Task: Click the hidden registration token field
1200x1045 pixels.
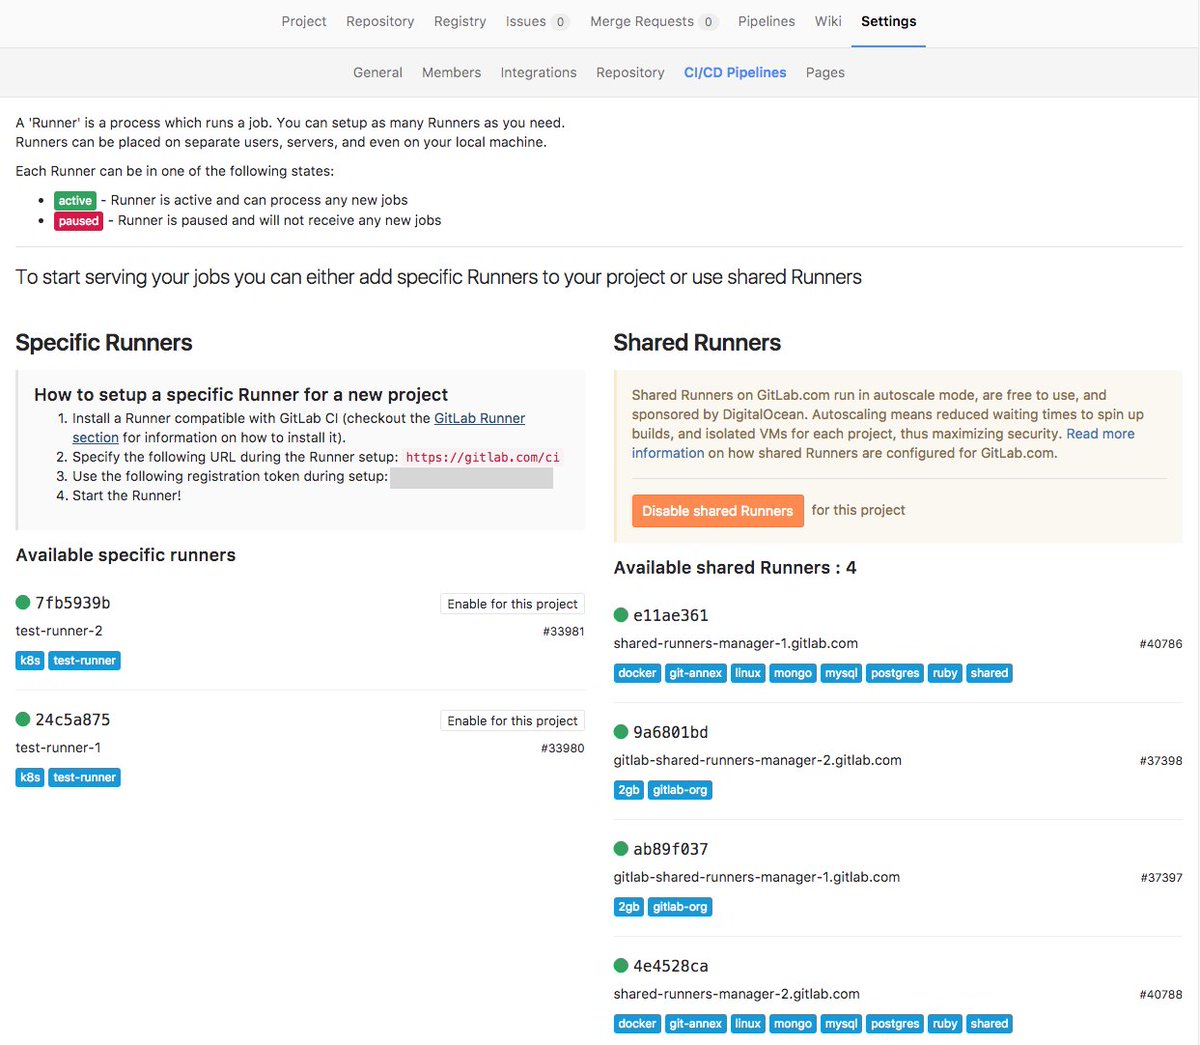Action: tap(471, 477)
